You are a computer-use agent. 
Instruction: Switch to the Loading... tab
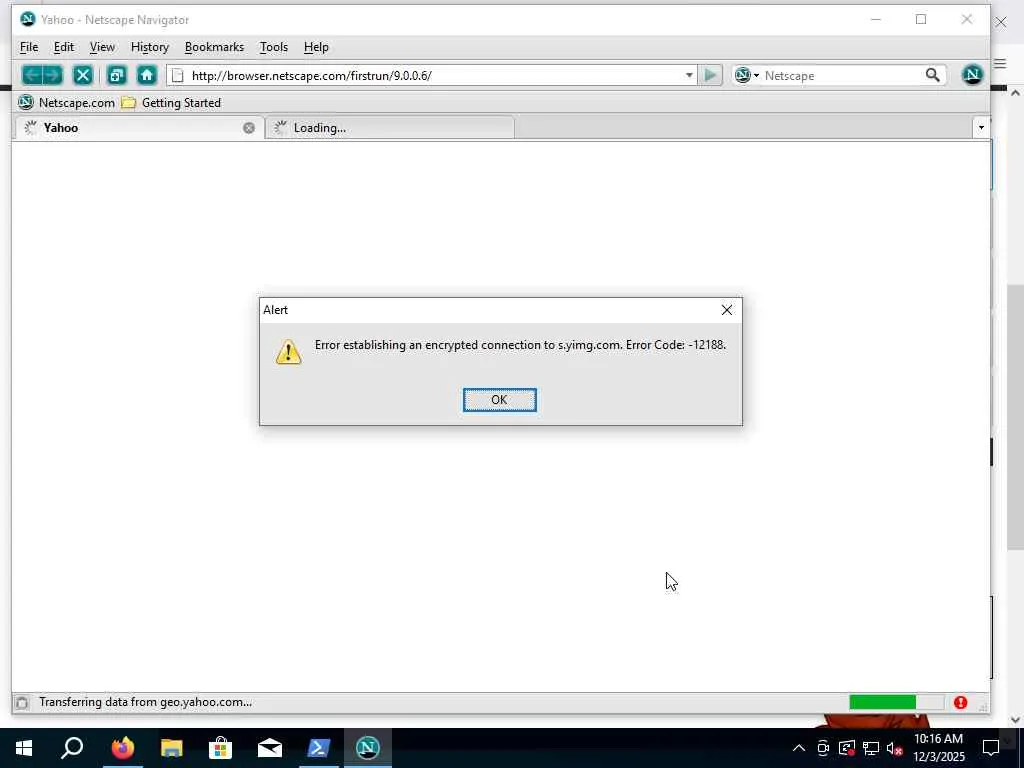(390, 128)
